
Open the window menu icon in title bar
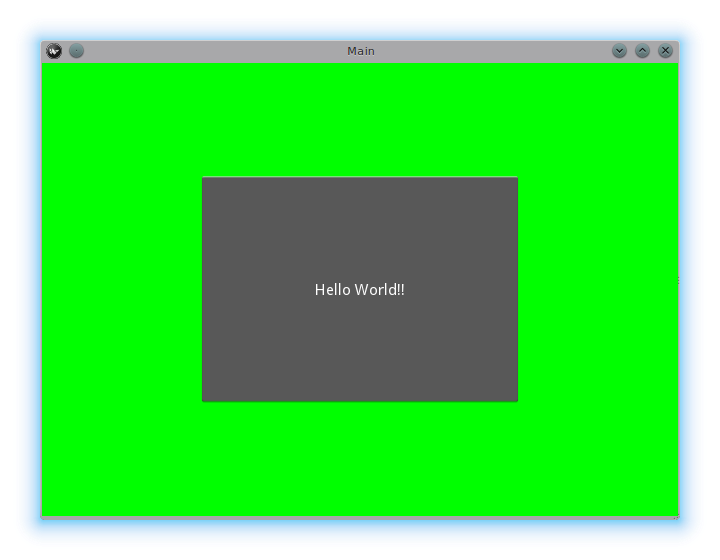pos(54,51)
